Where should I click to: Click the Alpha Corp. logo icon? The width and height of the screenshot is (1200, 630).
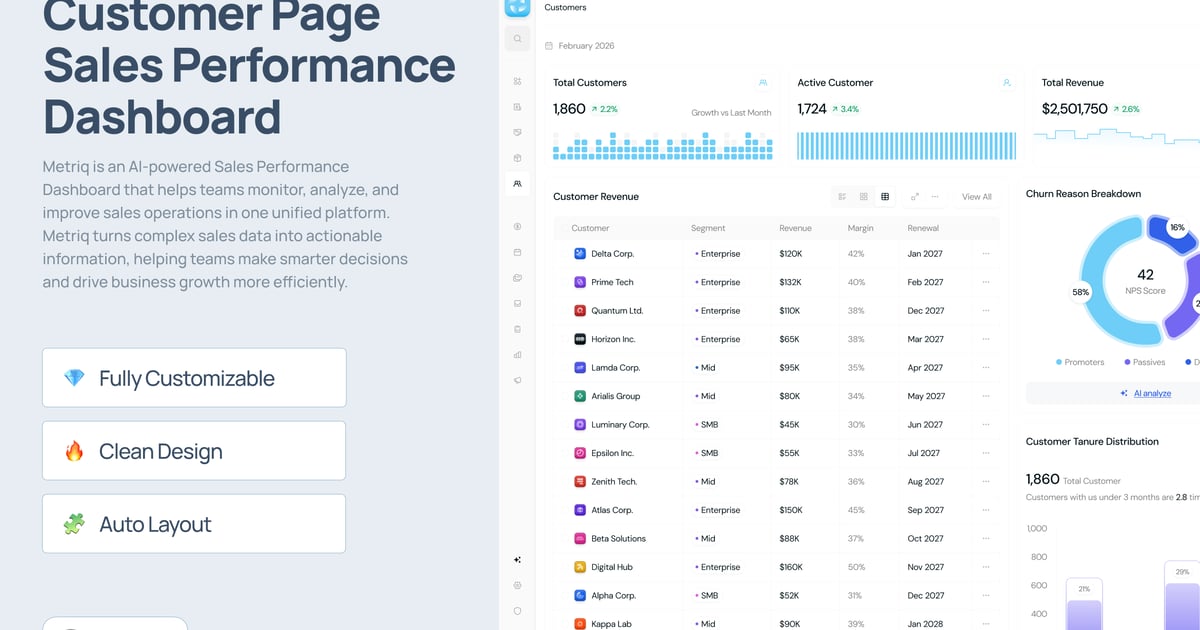pyautogui.click(x=579, y=596)
